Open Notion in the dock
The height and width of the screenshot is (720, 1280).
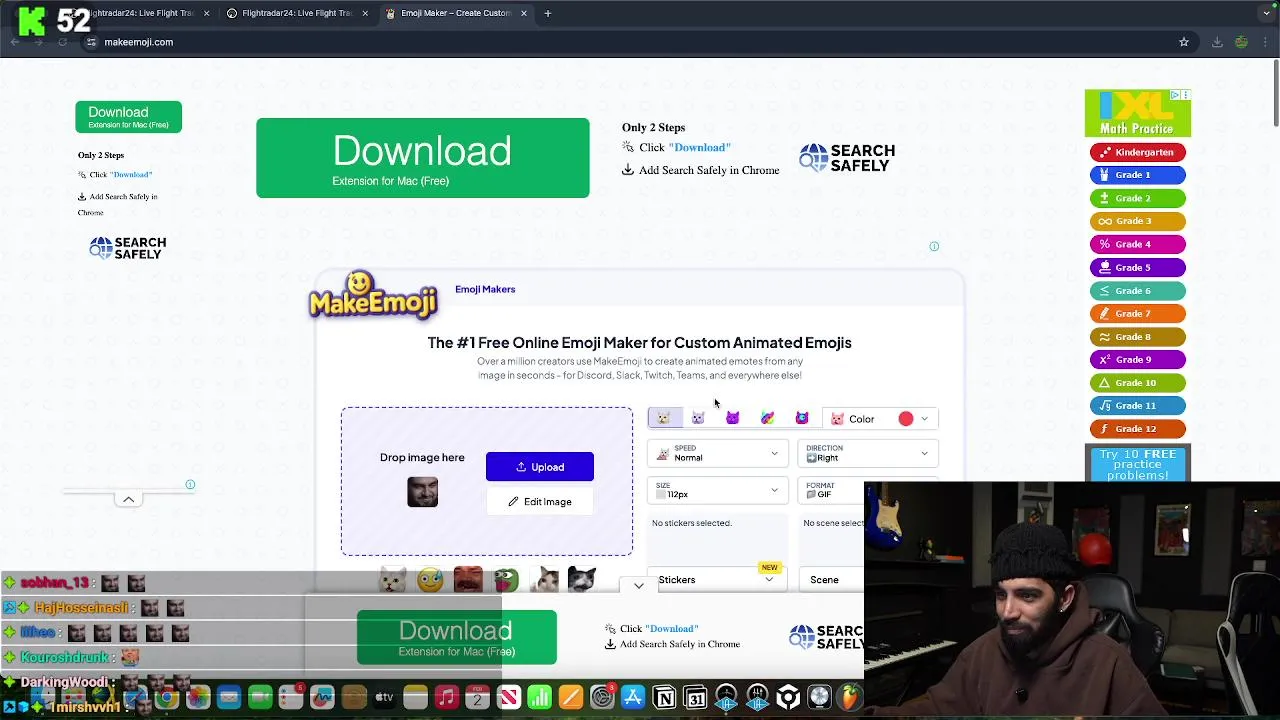click(664, 697)
